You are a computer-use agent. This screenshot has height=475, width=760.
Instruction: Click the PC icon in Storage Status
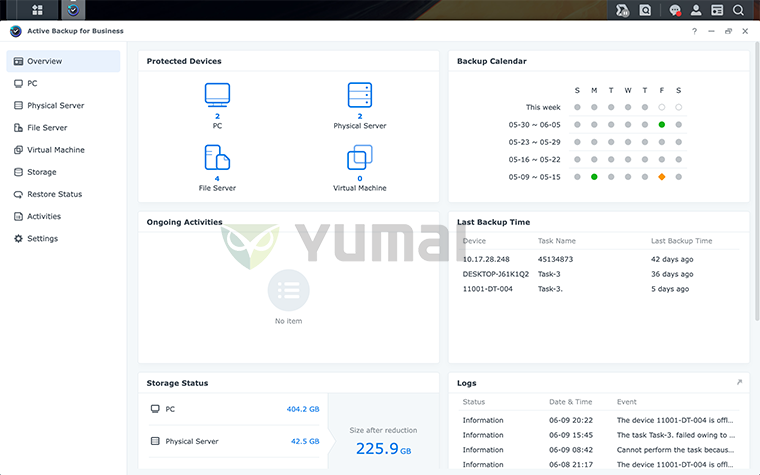(x=155, y=409)
